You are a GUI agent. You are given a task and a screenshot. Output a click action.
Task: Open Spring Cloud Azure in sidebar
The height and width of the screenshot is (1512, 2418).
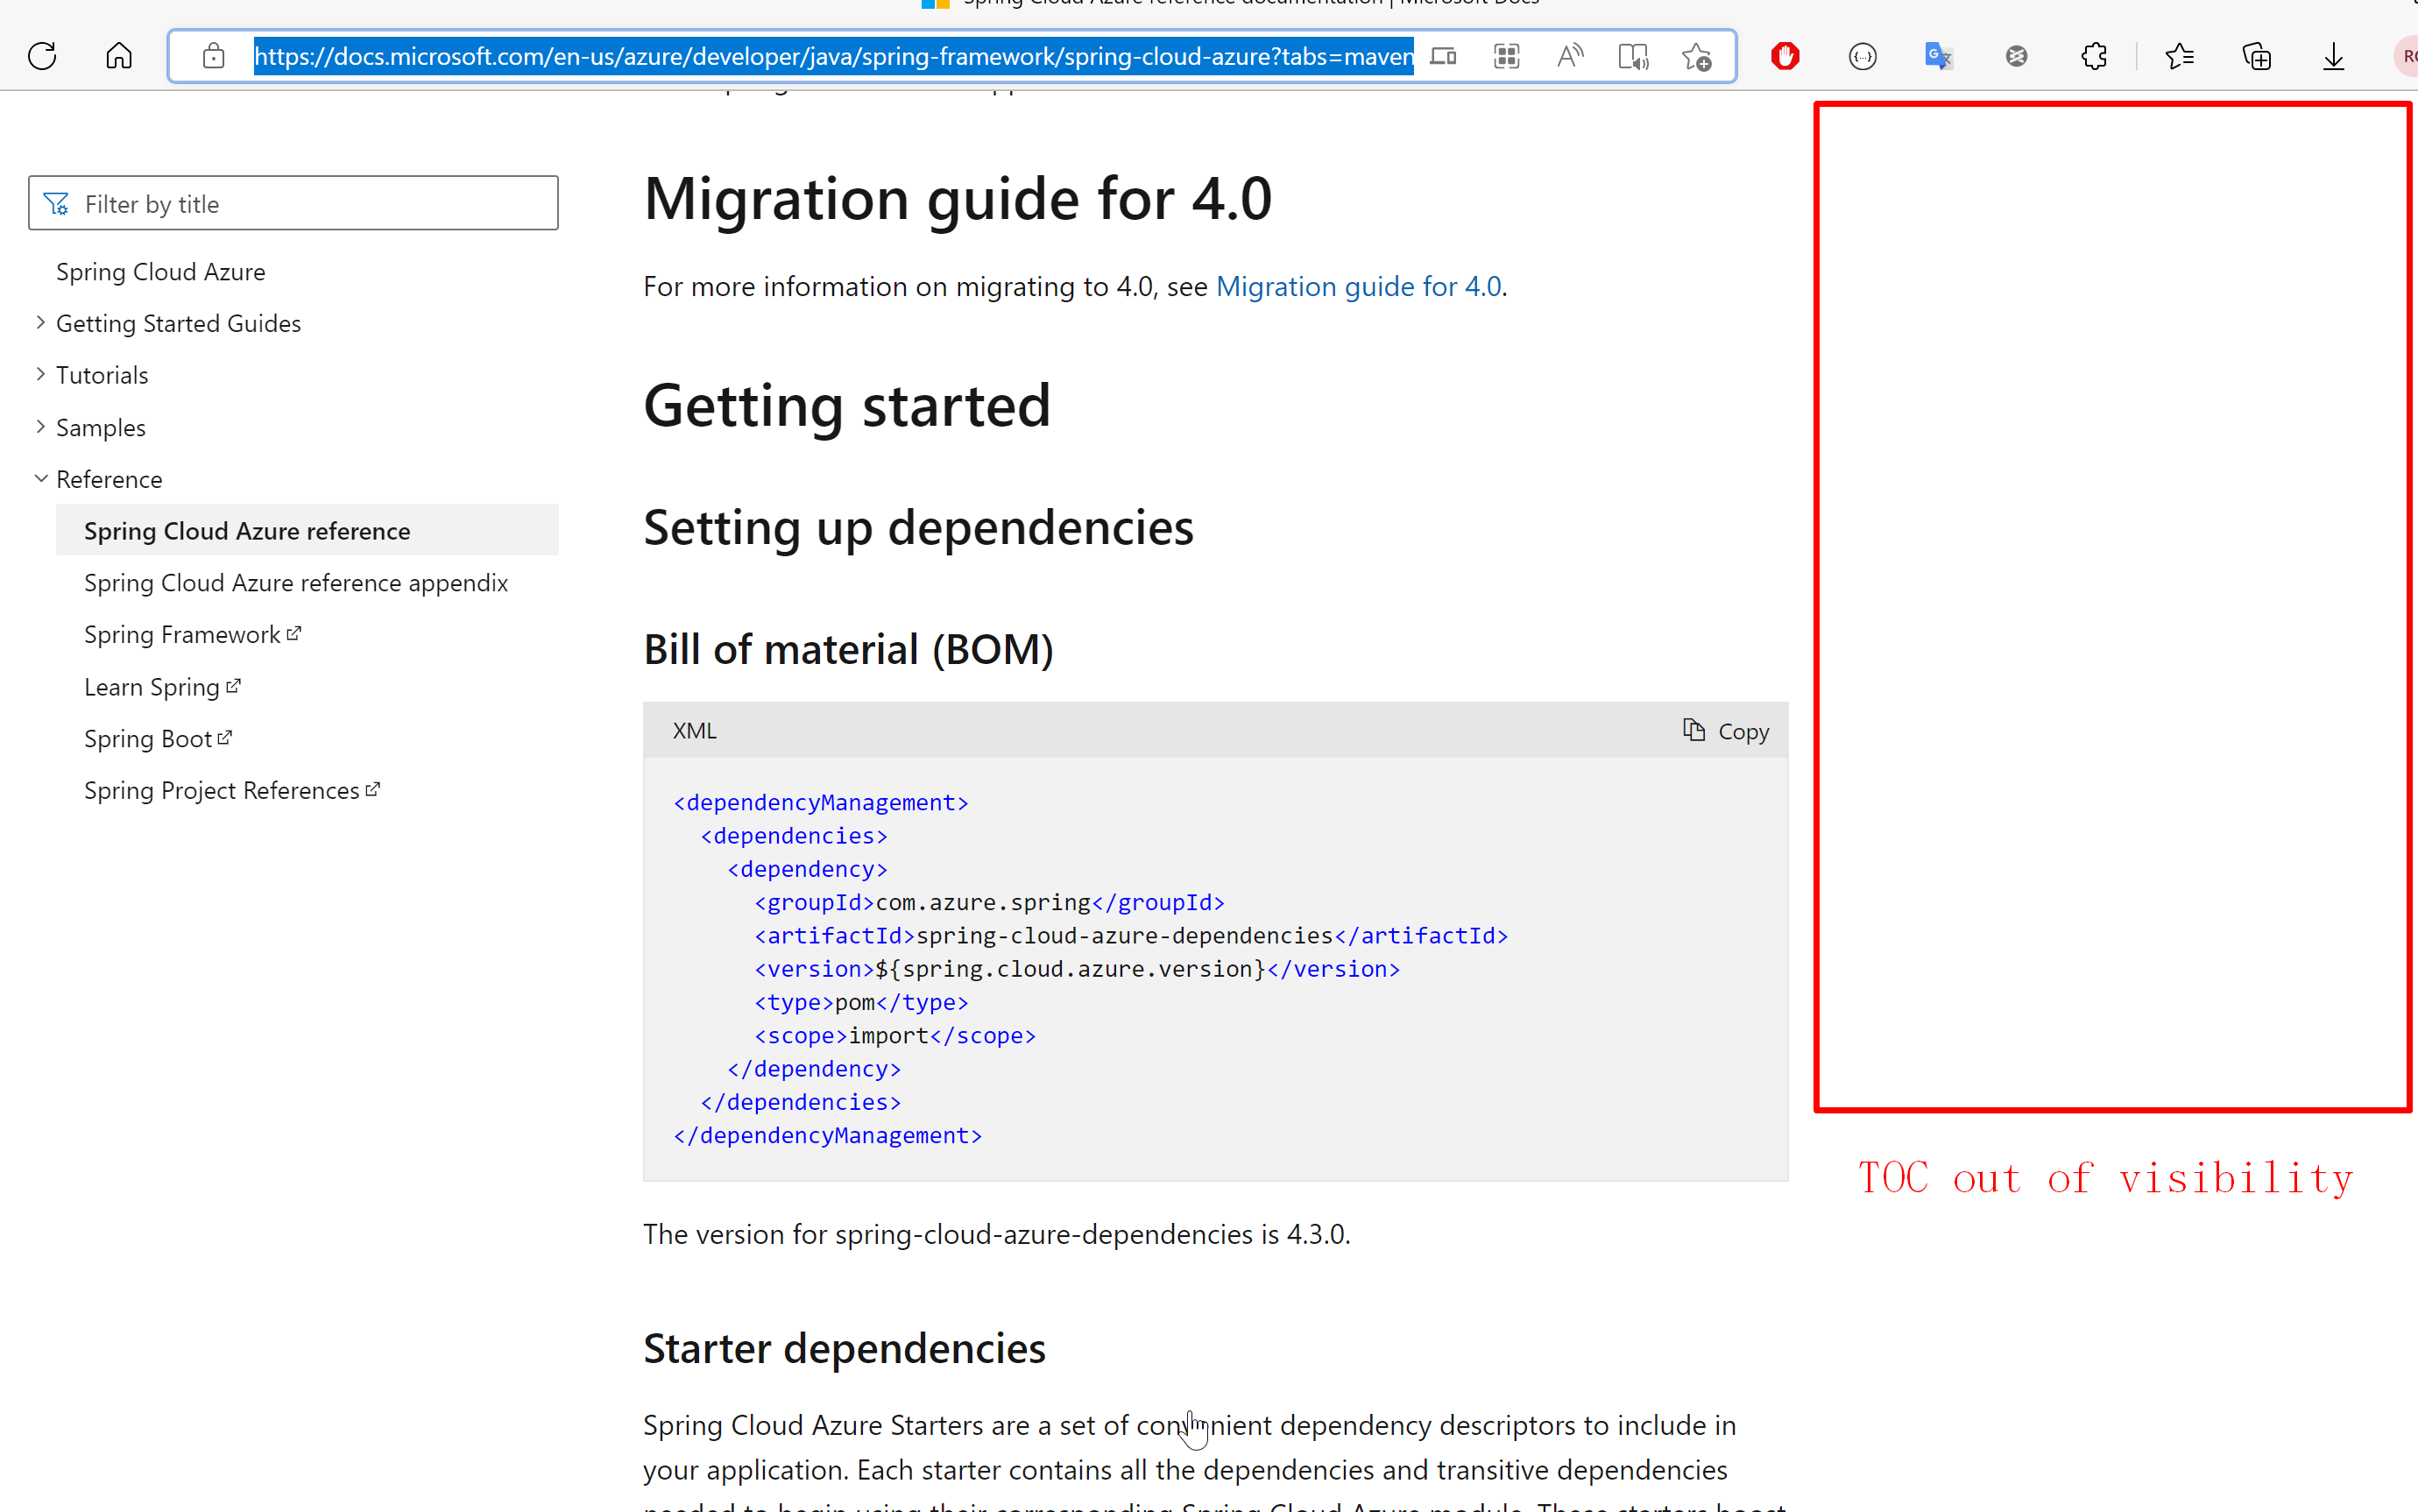tap(160, 272)
